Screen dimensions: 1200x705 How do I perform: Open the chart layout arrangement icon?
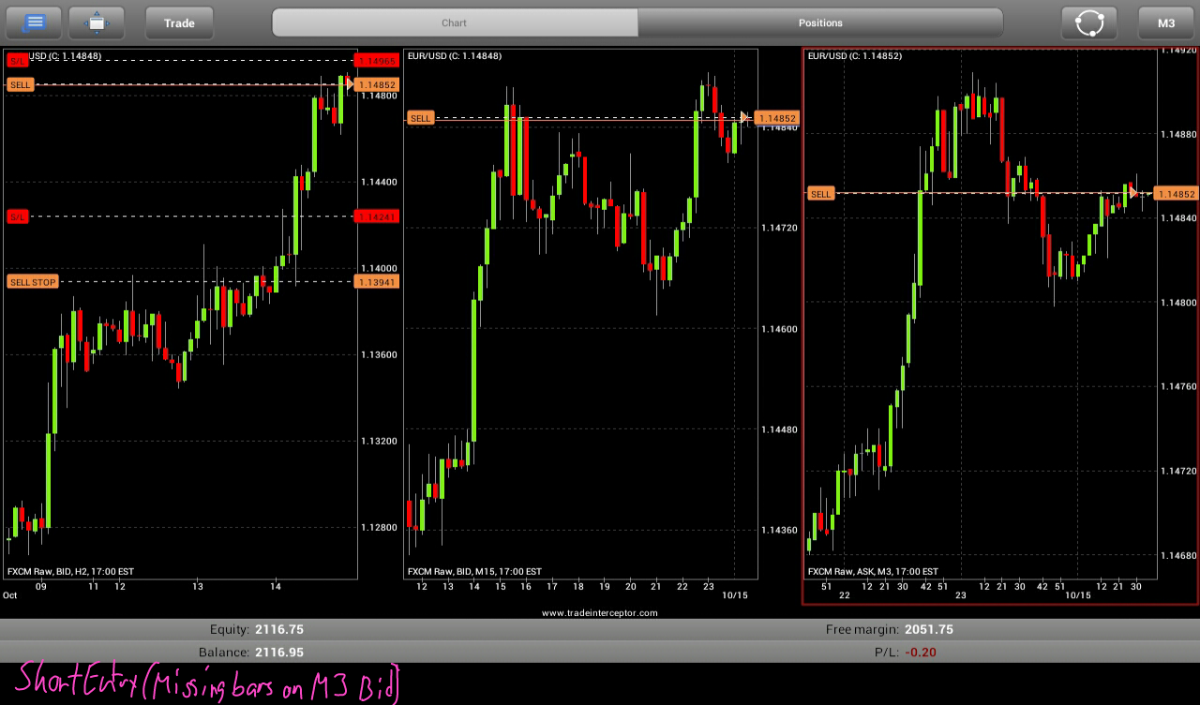tap(97, 22)
